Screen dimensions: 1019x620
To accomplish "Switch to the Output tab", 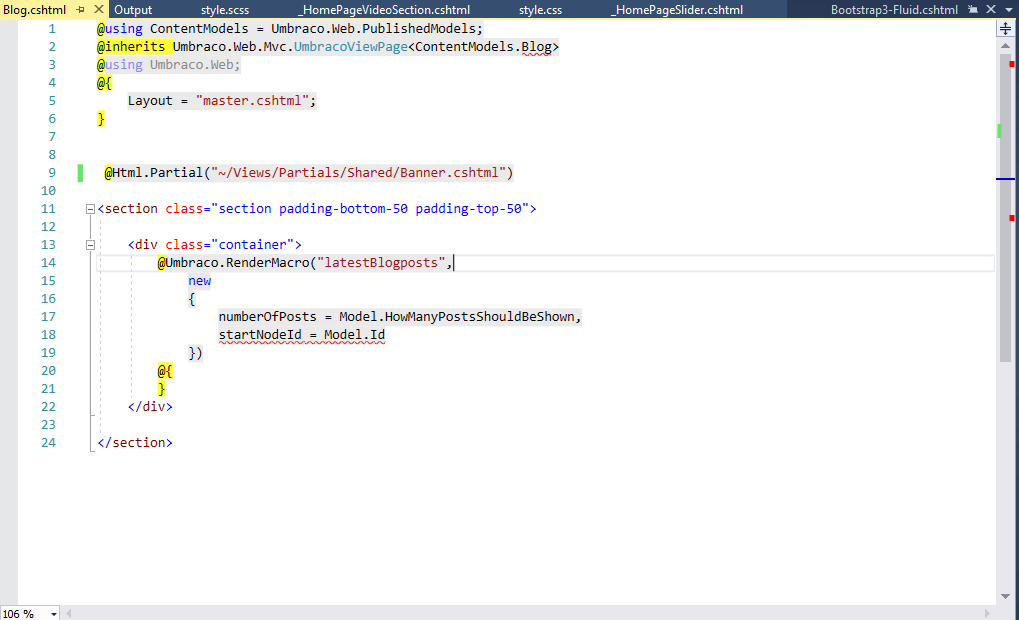I will 133,10.
